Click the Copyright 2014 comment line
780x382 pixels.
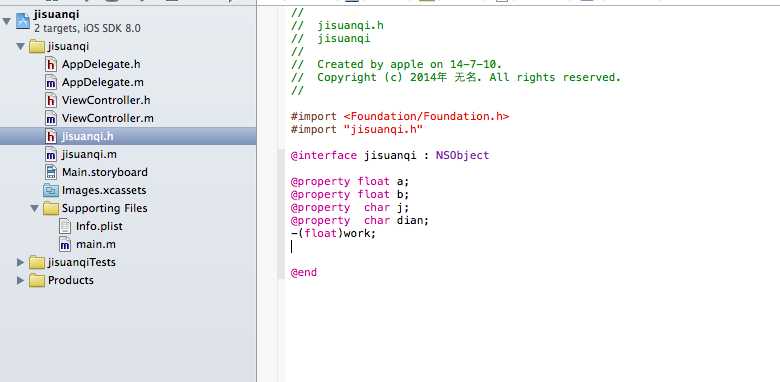coord(456,78)
